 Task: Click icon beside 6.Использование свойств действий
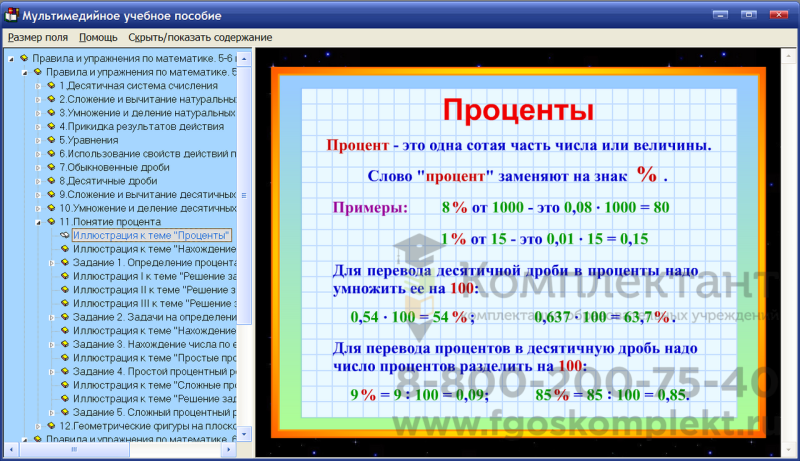point(51,153)
